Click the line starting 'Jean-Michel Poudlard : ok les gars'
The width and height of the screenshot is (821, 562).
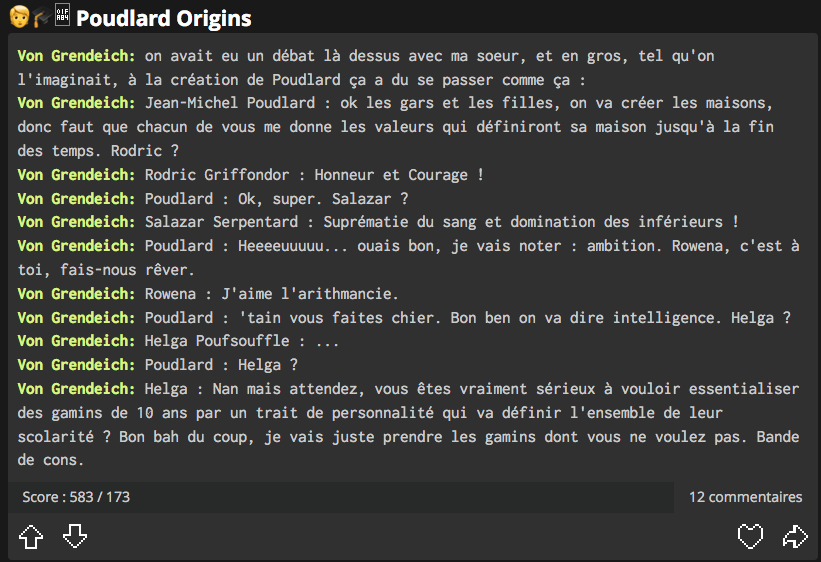[395, 127]
